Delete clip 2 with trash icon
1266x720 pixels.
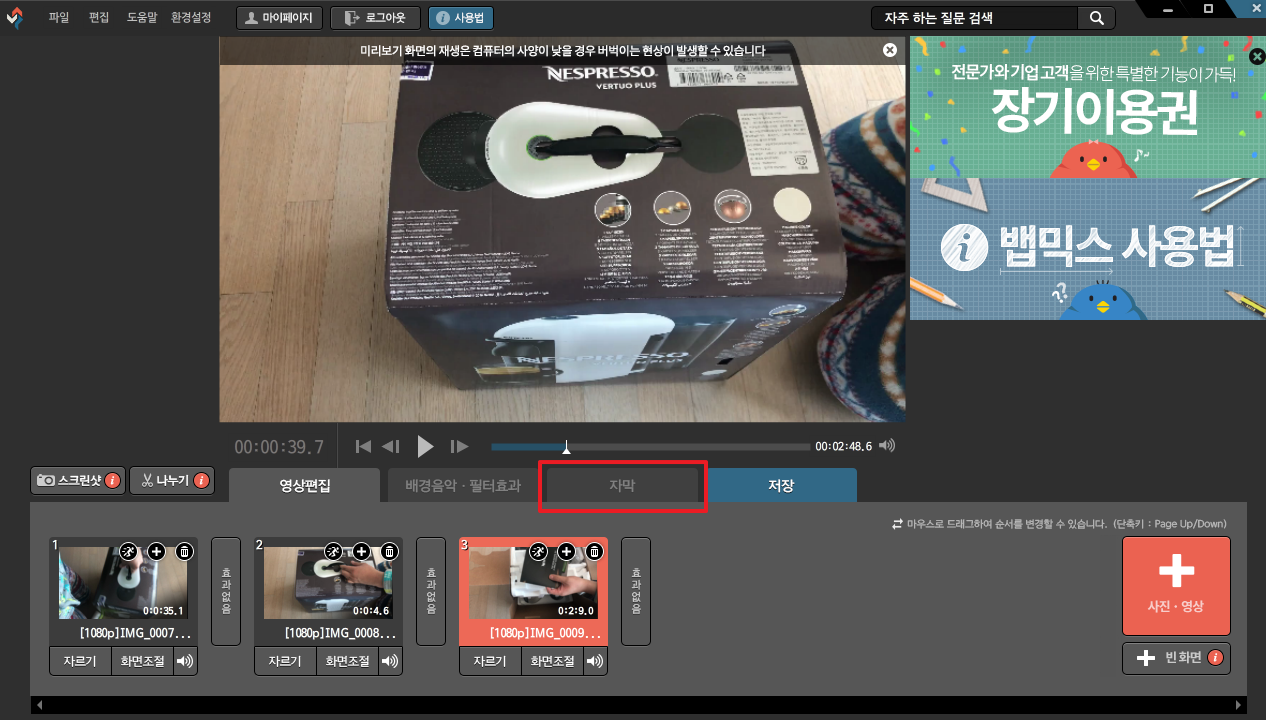coord(390,551)
